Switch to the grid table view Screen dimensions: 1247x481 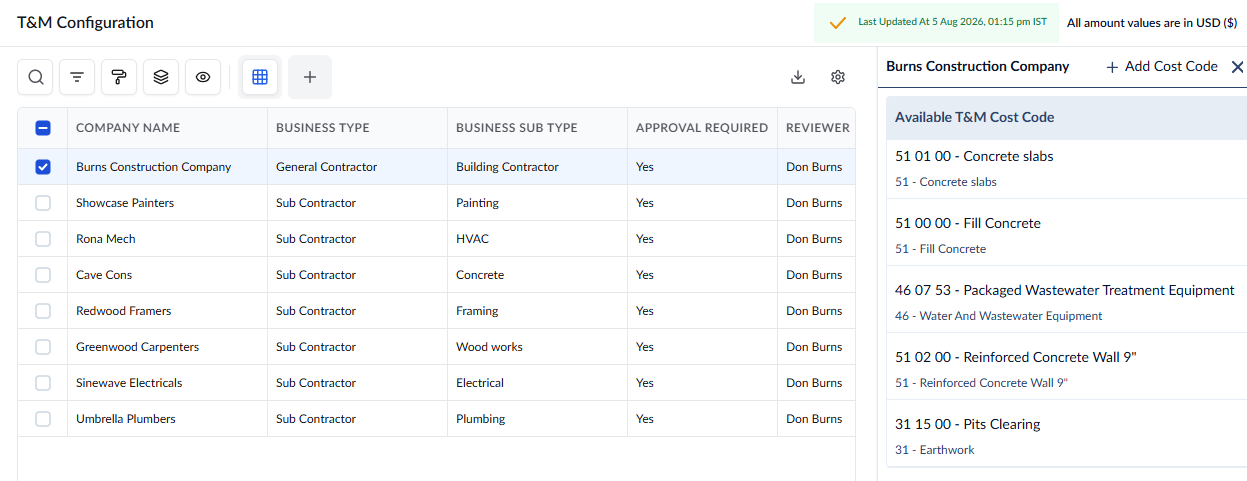click(x=260, y=77)
